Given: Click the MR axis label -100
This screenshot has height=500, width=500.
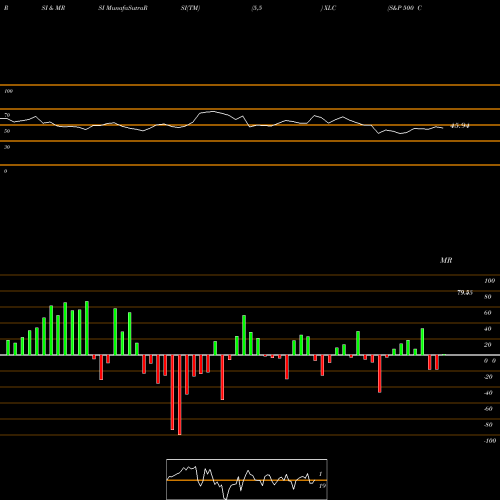Looking at the screenshot, I should pos(490,441).
